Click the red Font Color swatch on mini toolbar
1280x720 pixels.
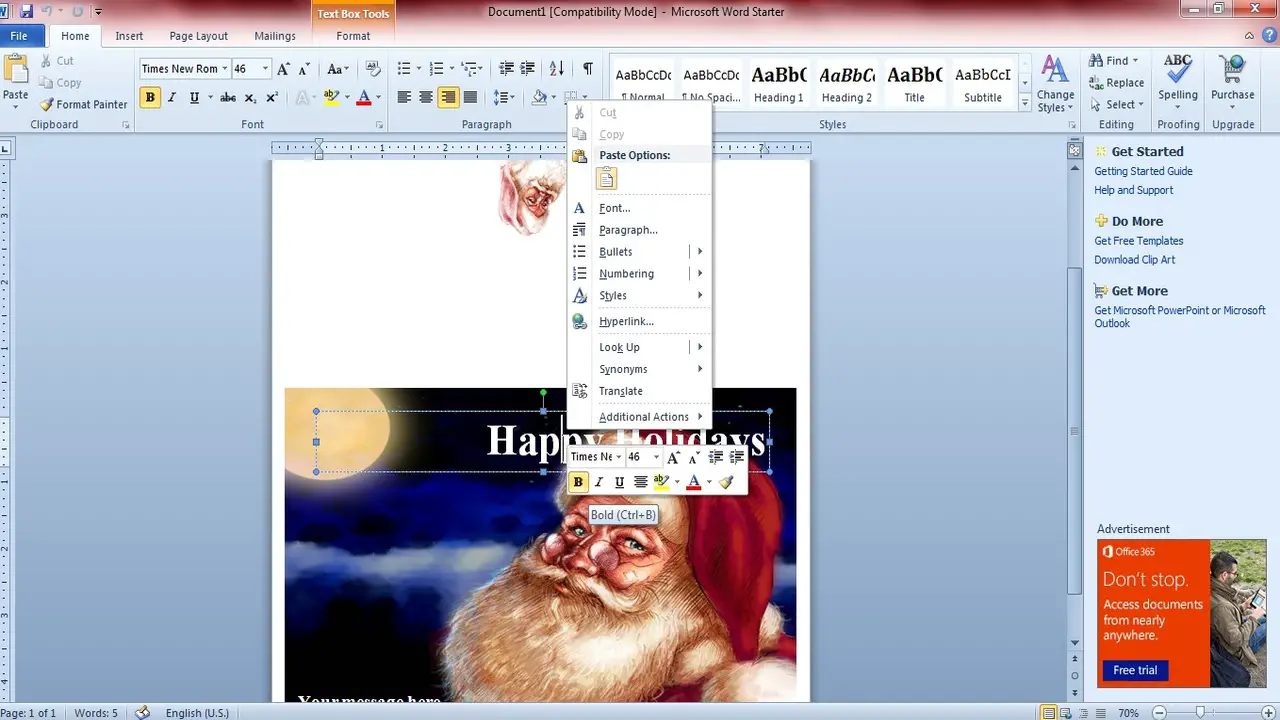[x=694, y=482]
